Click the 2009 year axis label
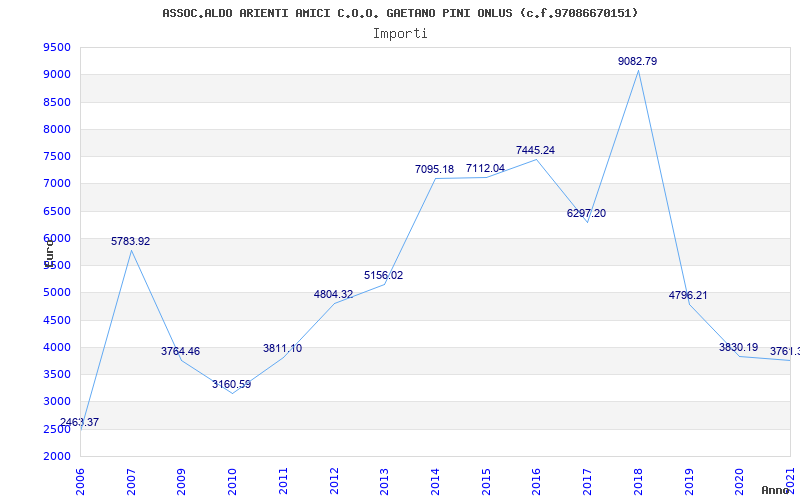800x500 pixels. coord(181,481)
